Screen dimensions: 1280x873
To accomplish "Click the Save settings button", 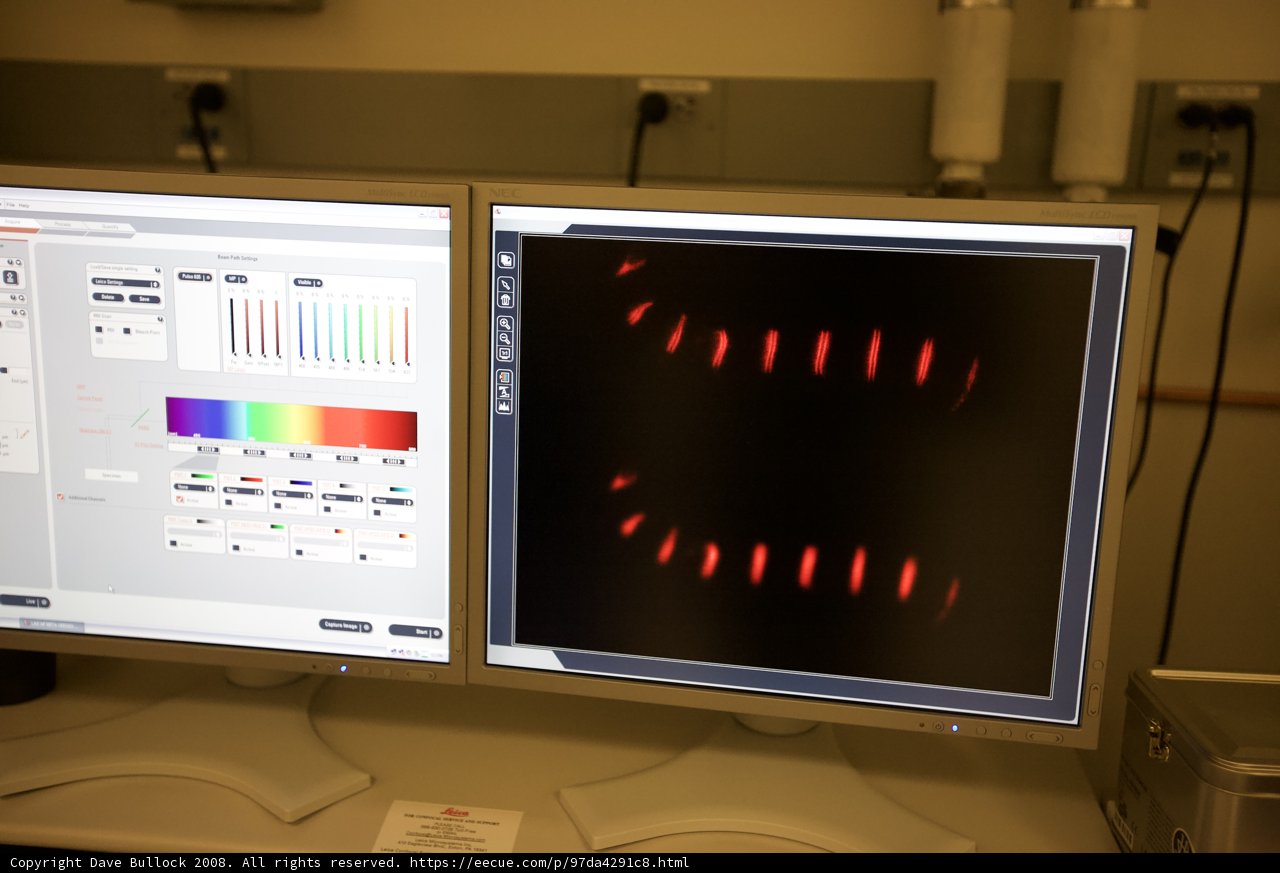I will pyautogui.click(x=144, y=299).
